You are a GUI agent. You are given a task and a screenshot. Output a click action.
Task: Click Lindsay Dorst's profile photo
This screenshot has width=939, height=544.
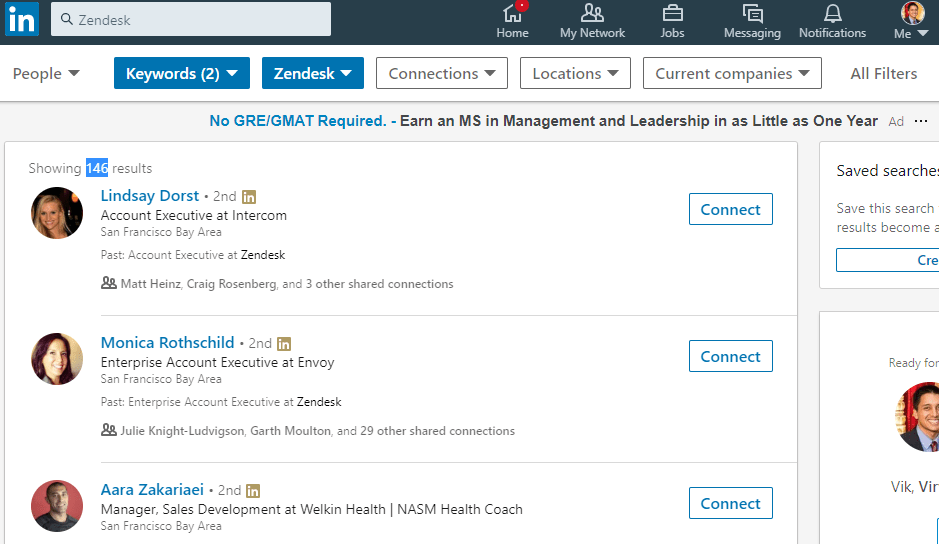tap(57, 213)
